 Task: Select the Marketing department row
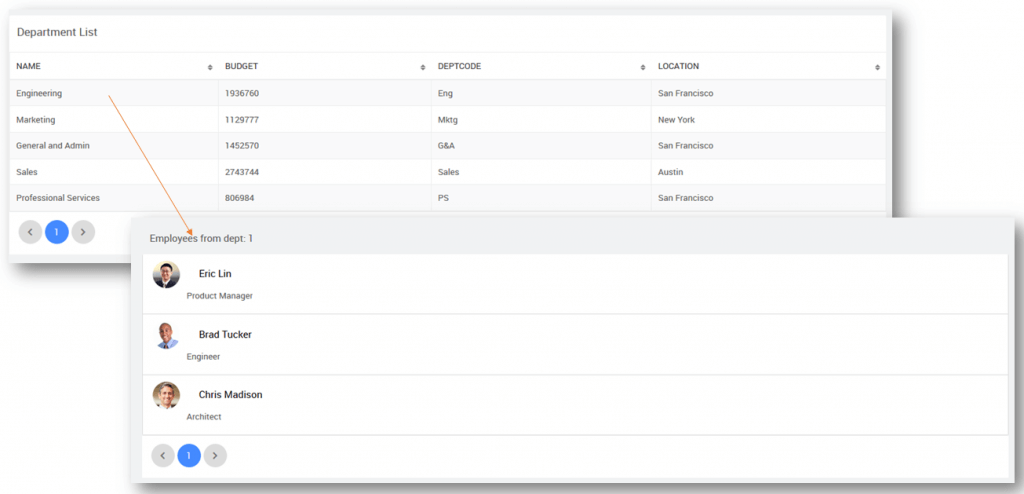click(36, 120)
